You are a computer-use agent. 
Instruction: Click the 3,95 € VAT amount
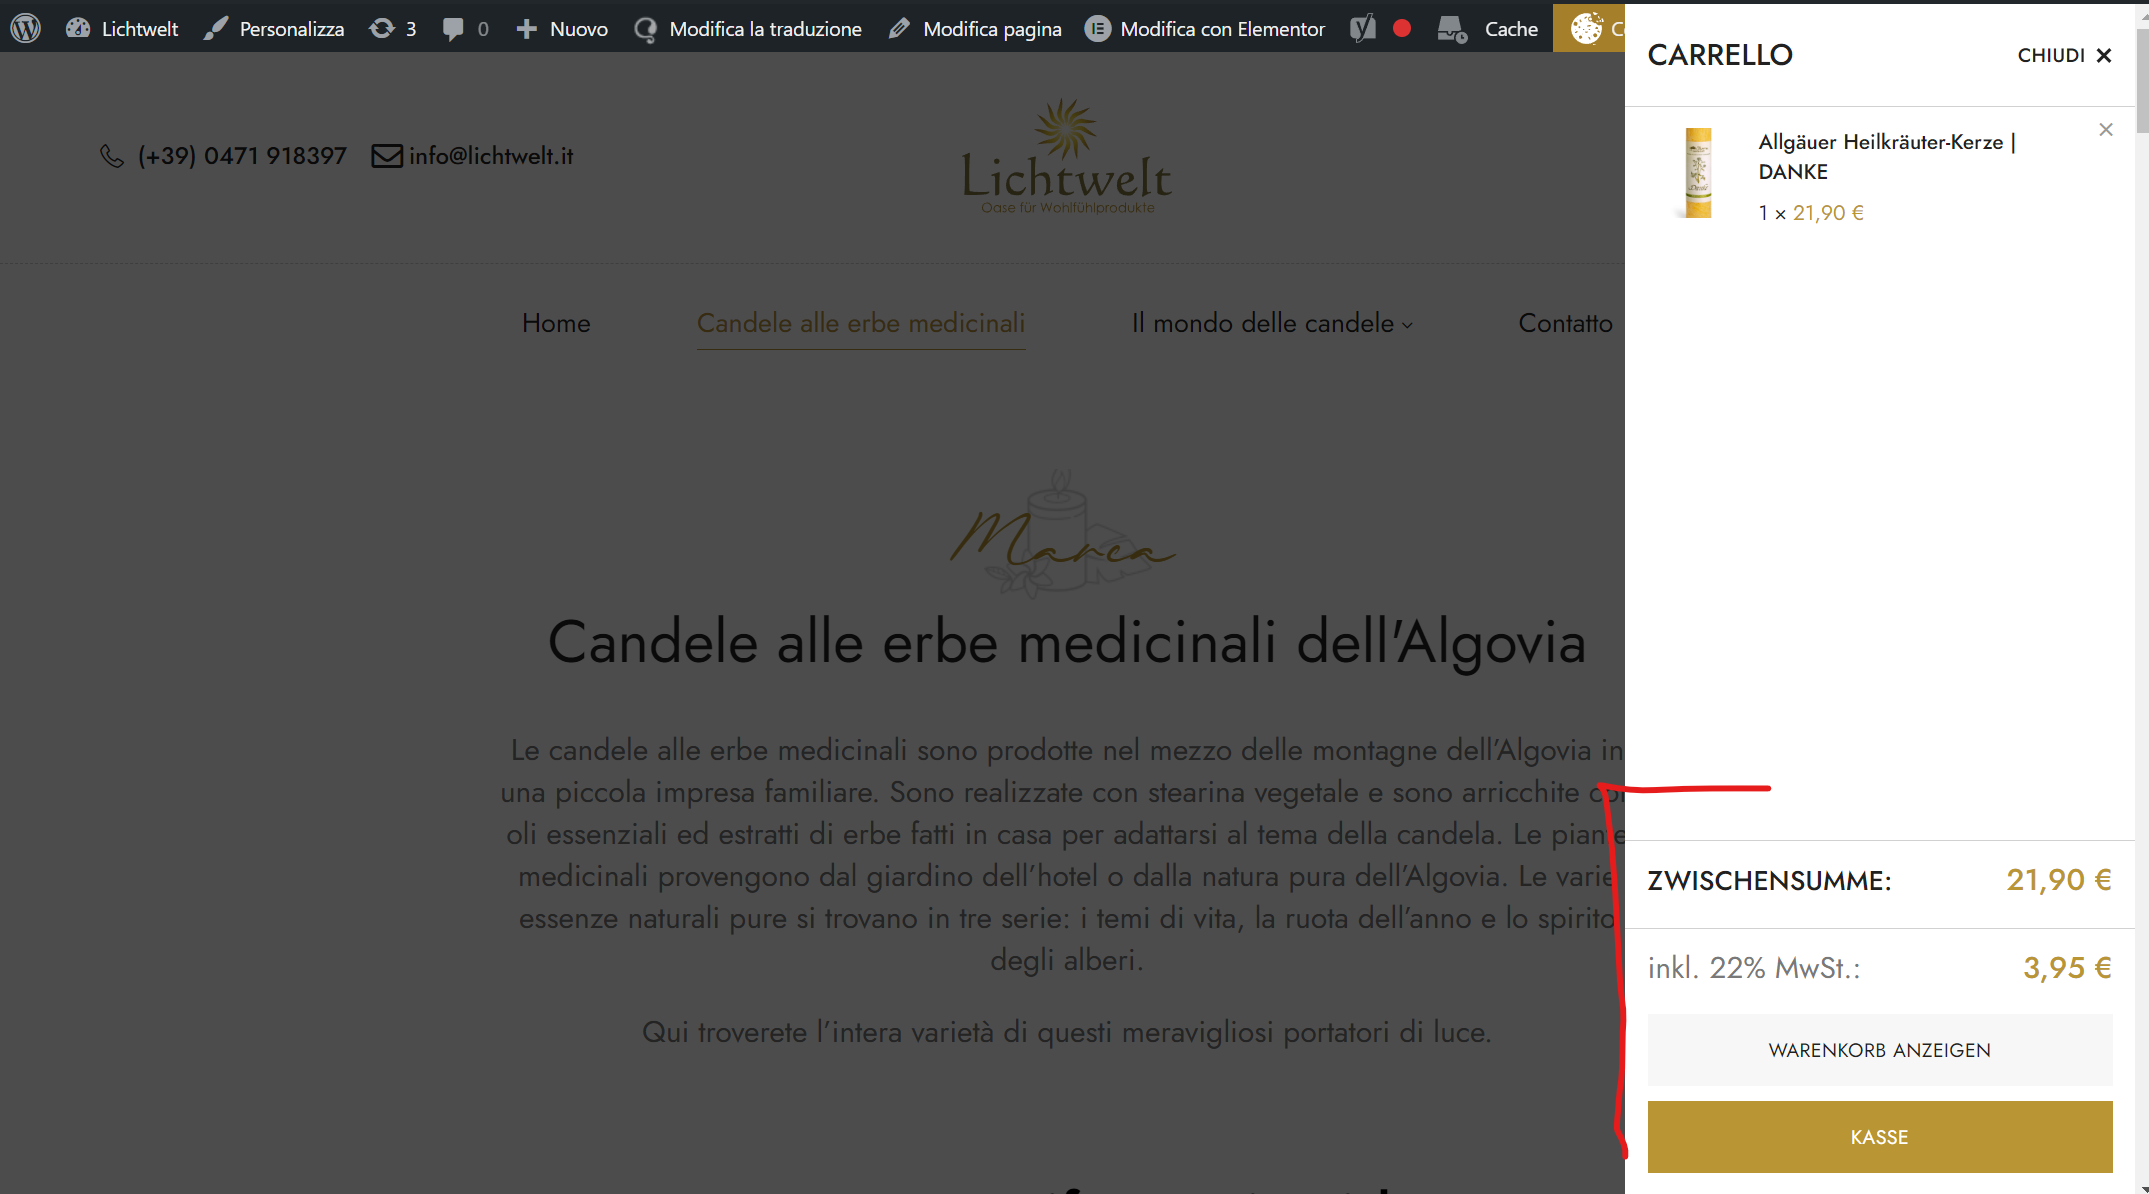tap(2067, 968)
